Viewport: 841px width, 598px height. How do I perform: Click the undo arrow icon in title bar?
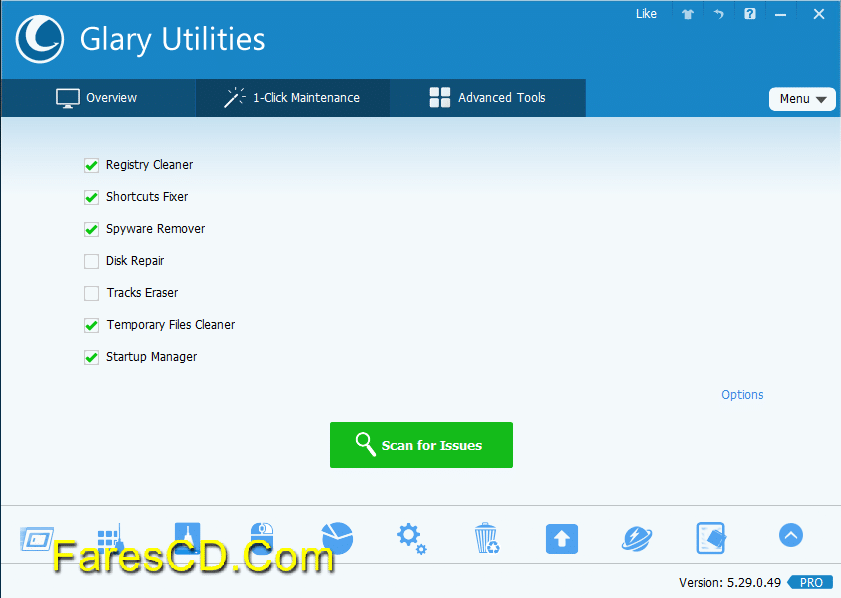[719, 14]
